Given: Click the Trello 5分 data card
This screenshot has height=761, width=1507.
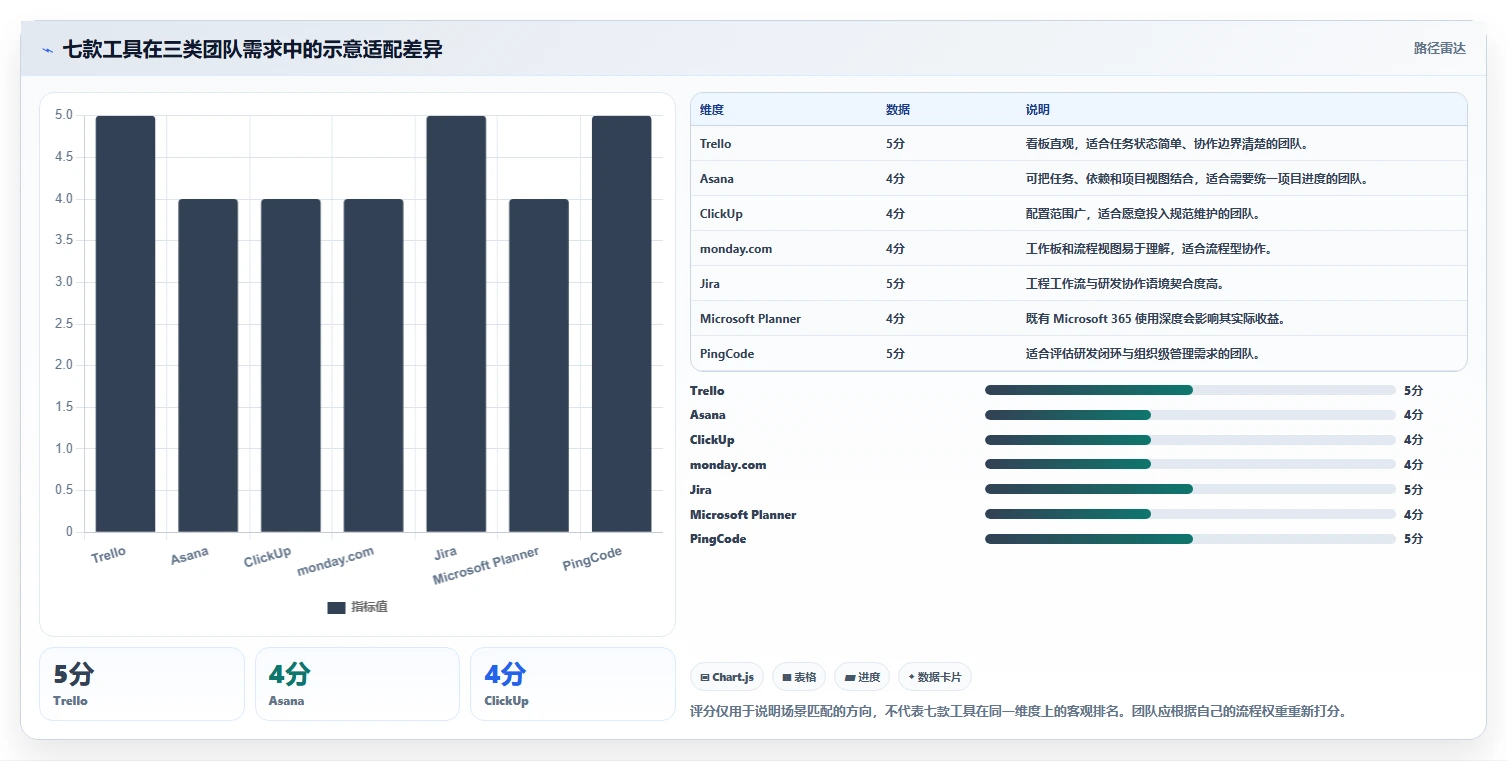Looking at the screenshot, I should (x=142, y=684).
